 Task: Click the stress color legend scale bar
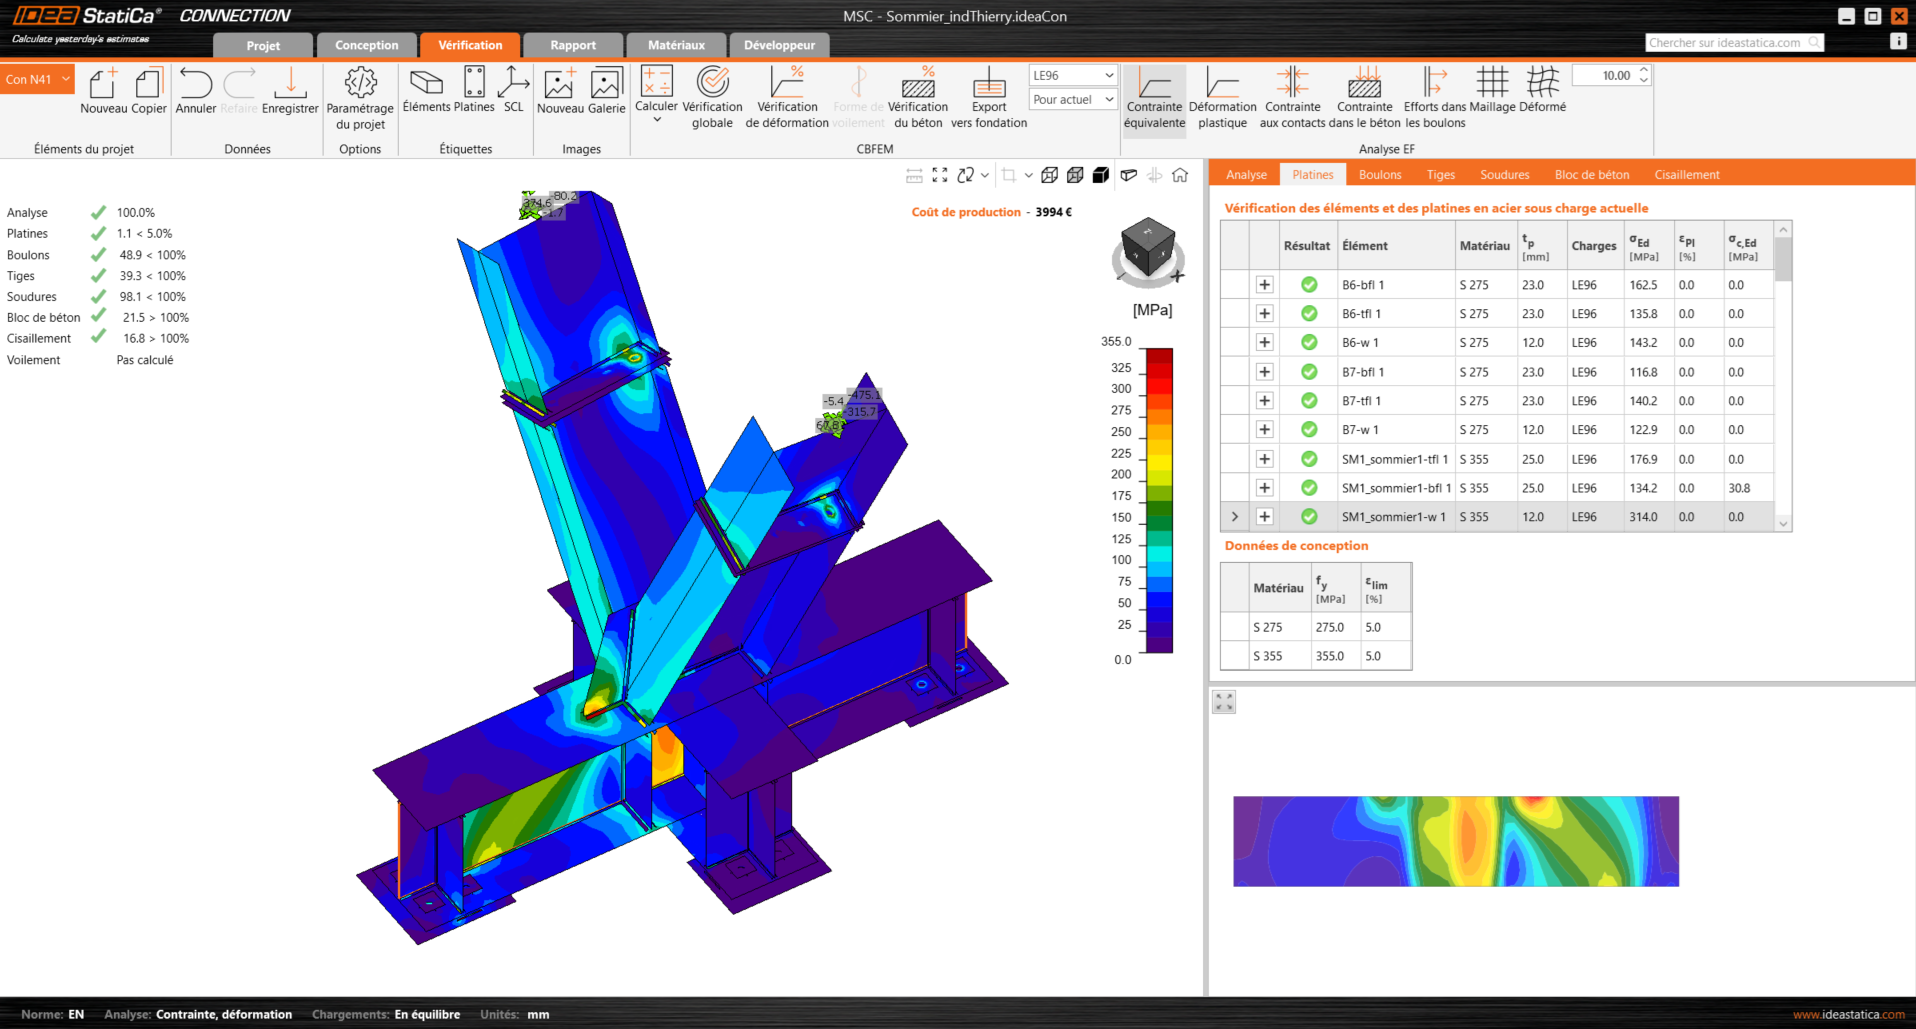click(x=1158, y=500)
